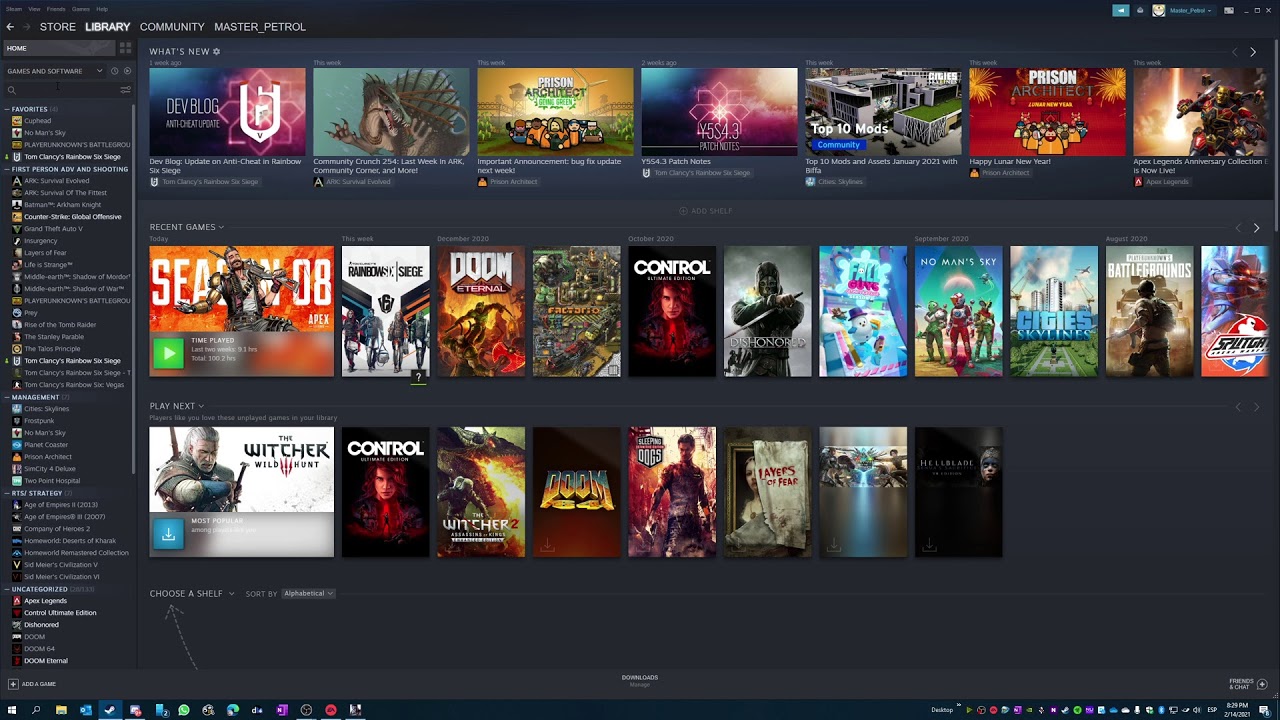Image resolution: width=1280 pixels, height=720 pixels.
Task: Select Prison Architect in sidebar
Action: pos(48,457)
